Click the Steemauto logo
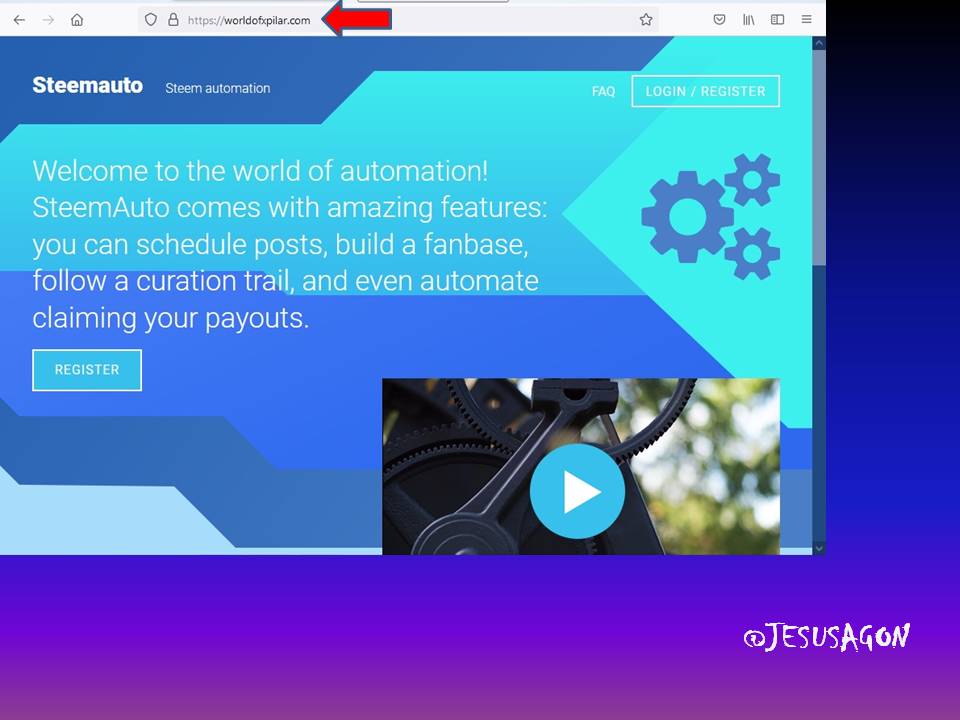 tap(88, 85)
